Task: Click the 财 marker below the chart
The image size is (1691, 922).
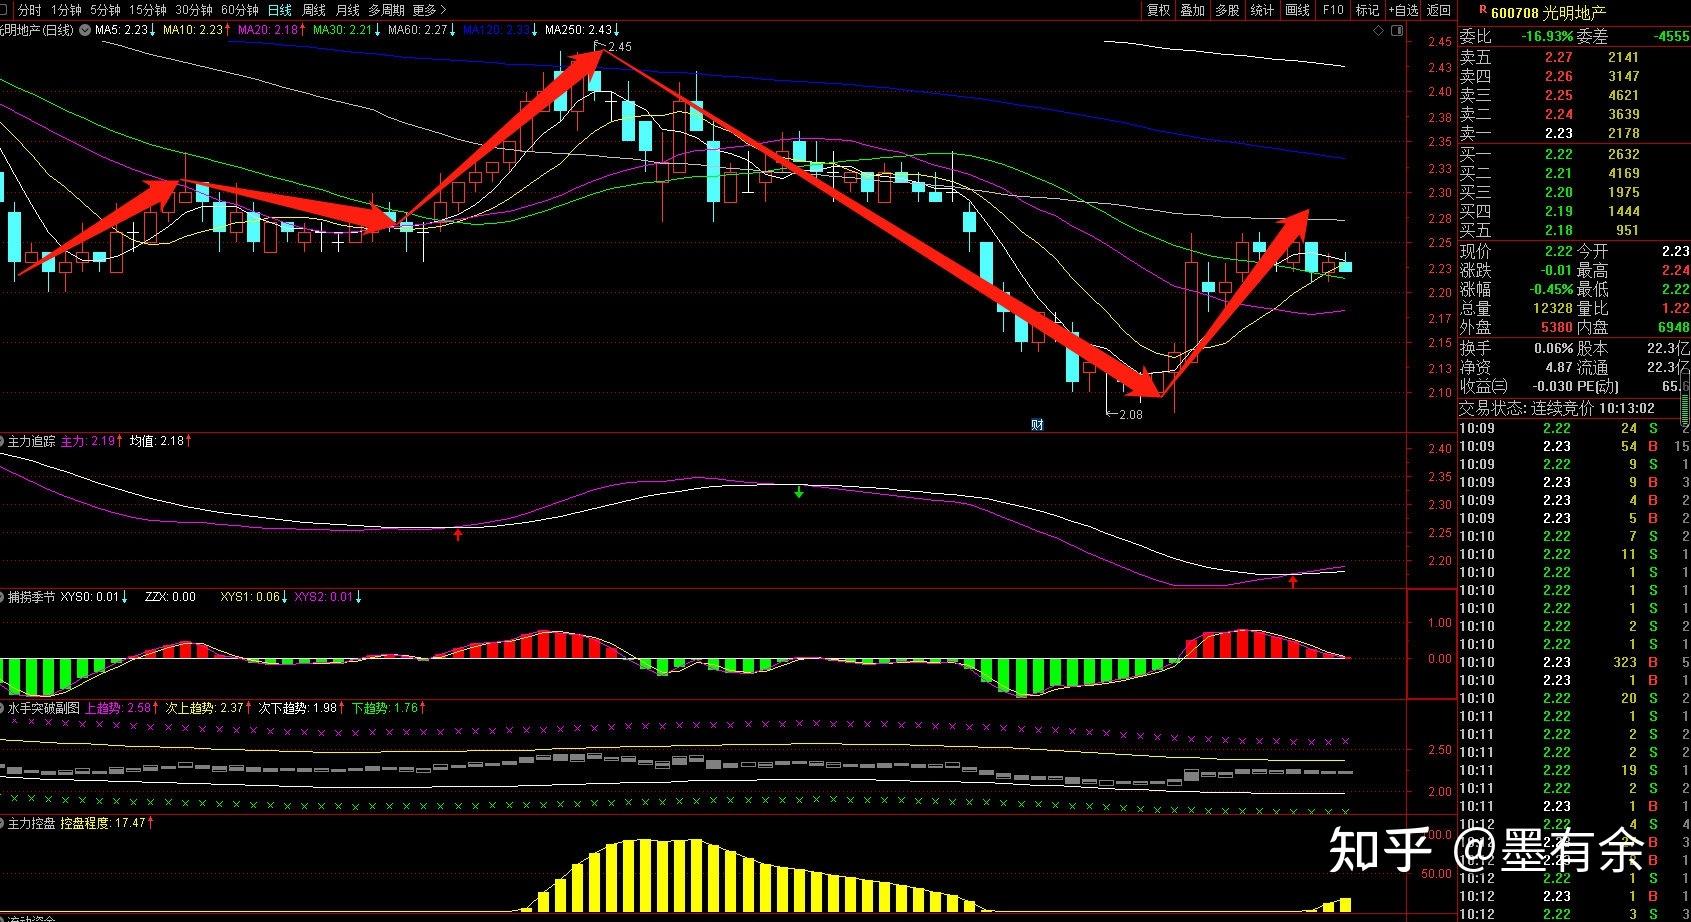Action: [x=1037, y=424]
